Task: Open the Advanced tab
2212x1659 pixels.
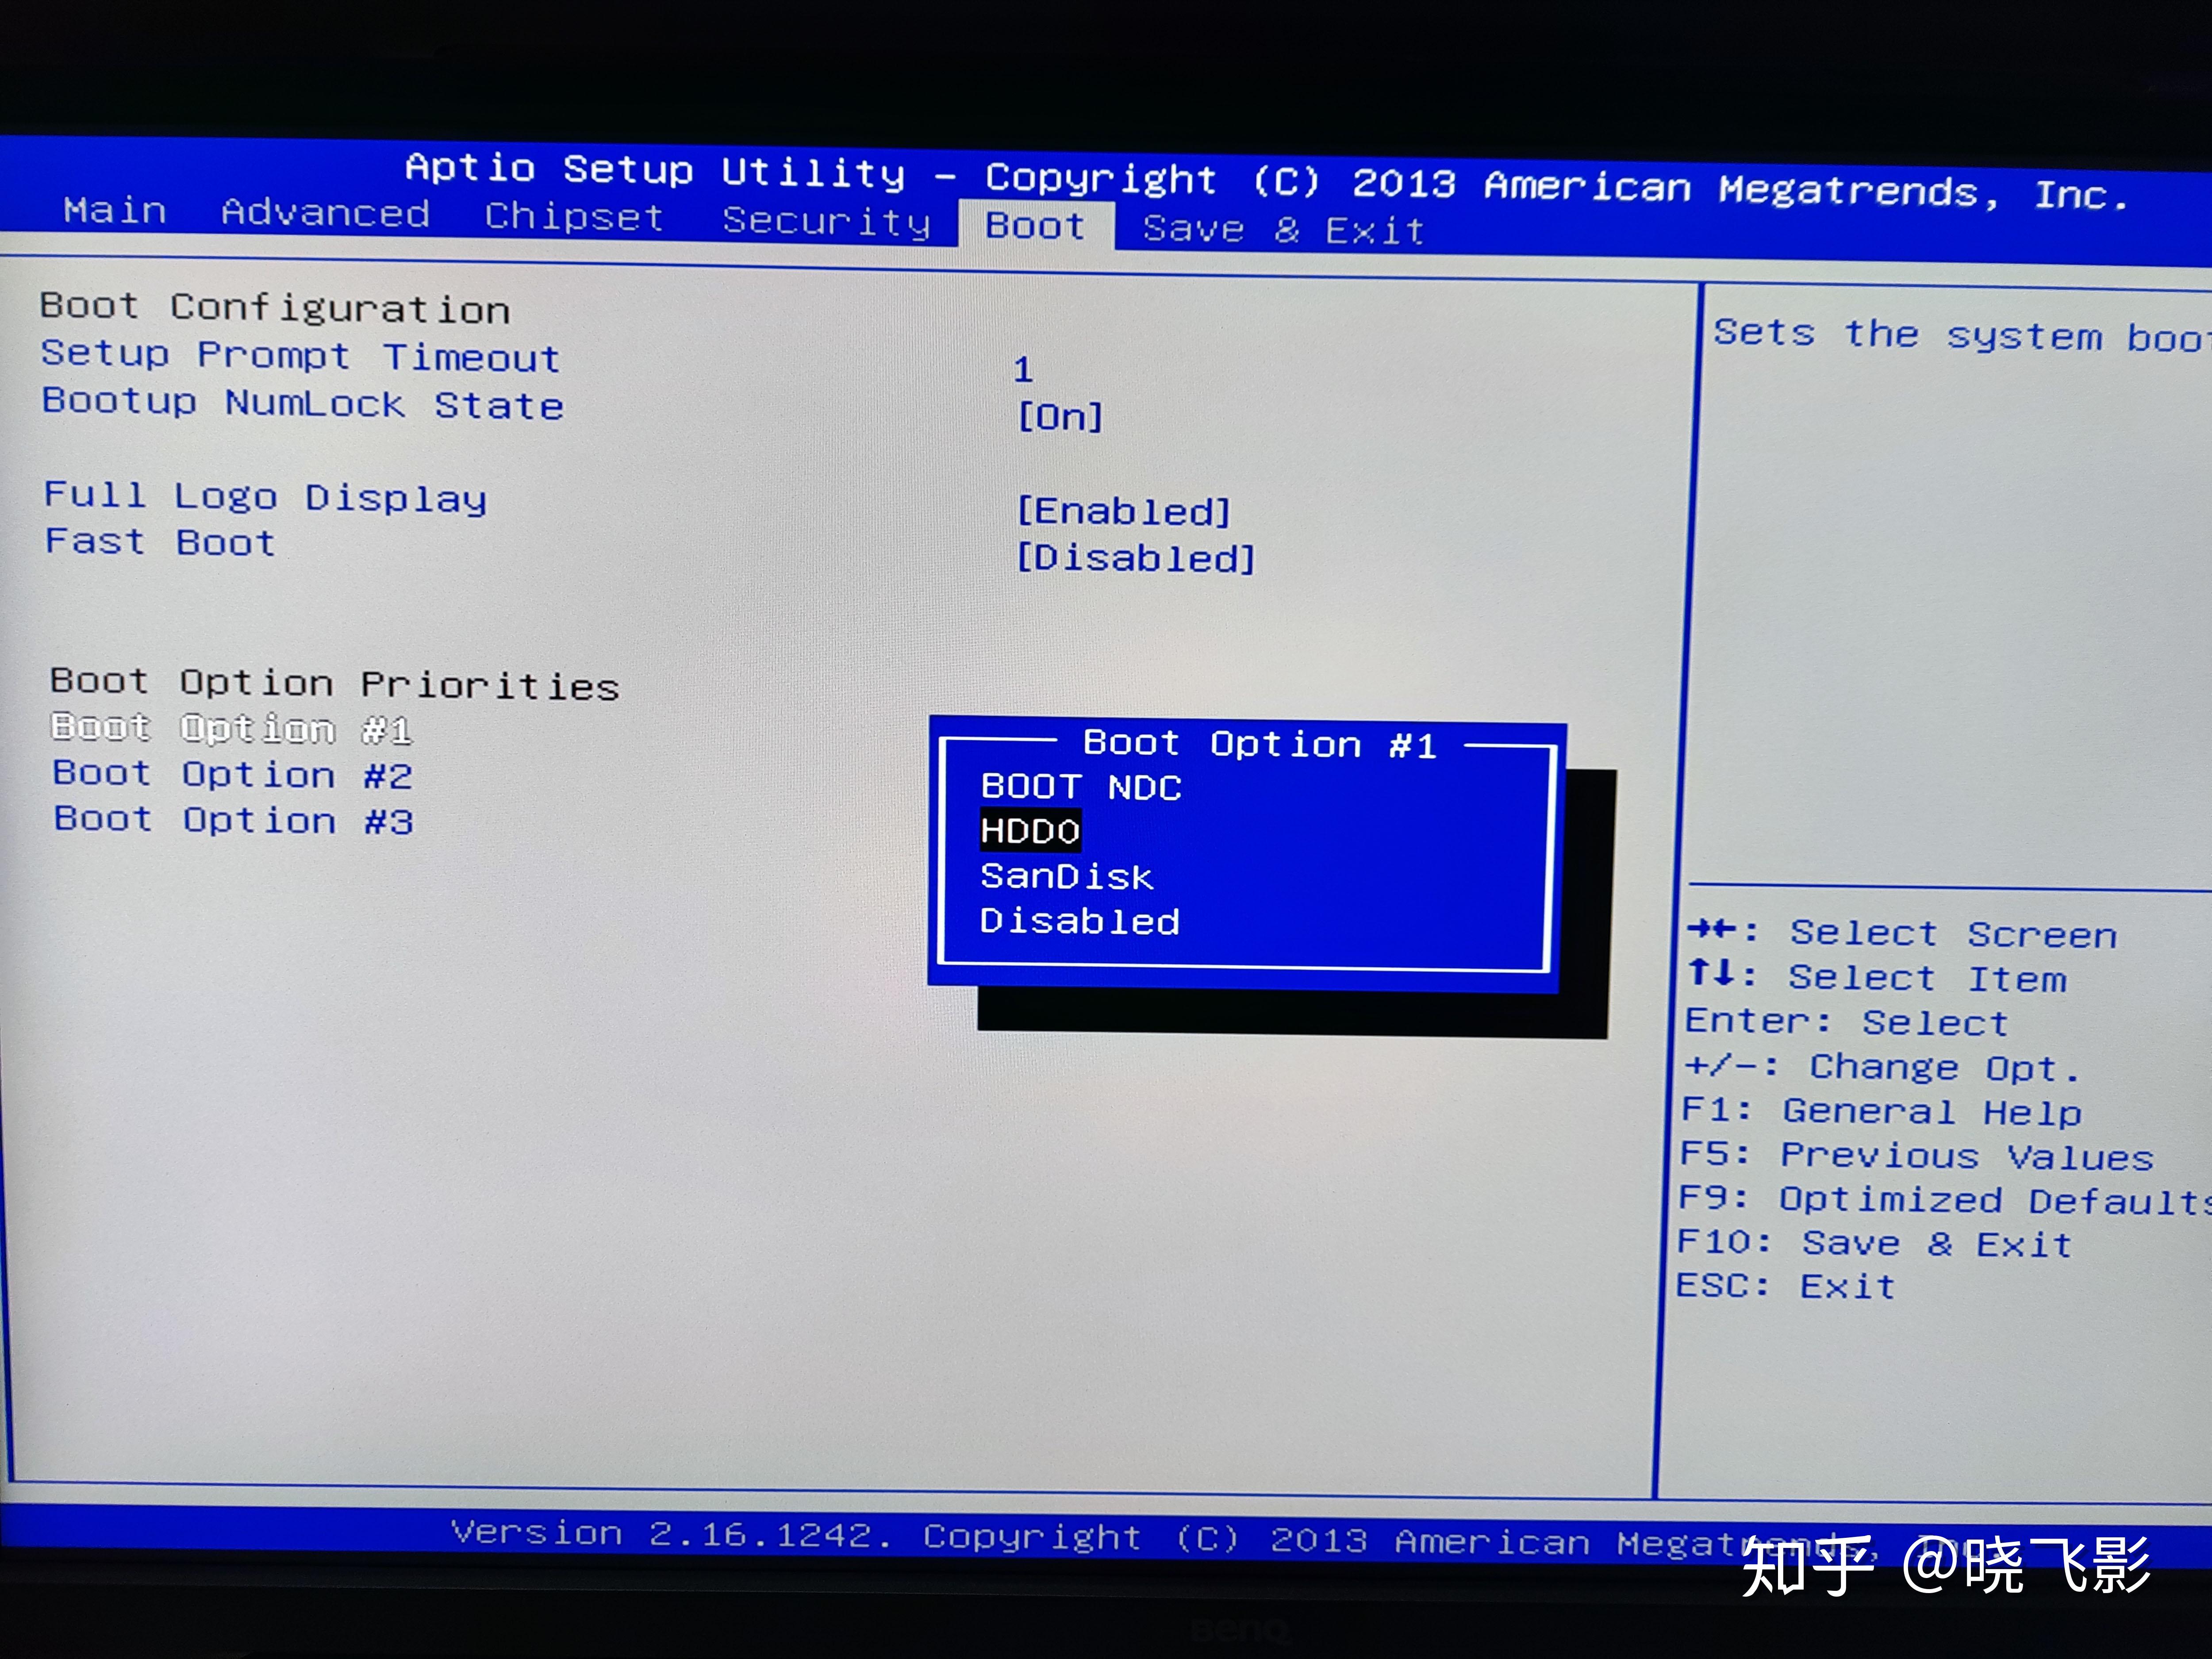Action: pos(325,213)
